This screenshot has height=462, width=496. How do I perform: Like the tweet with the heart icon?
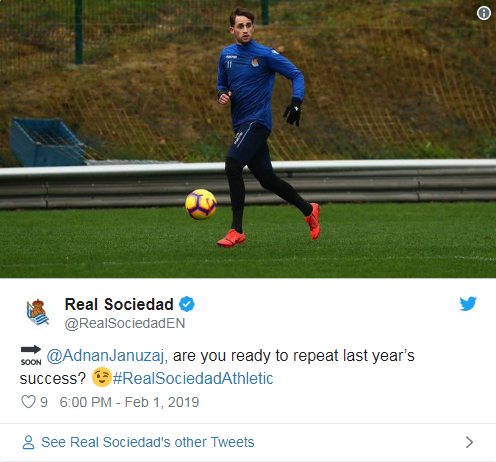pos(28,402)
